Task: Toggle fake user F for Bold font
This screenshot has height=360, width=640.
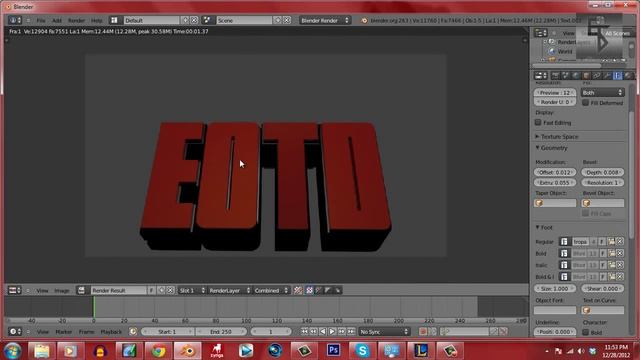Action: click(x=603, y=253)
